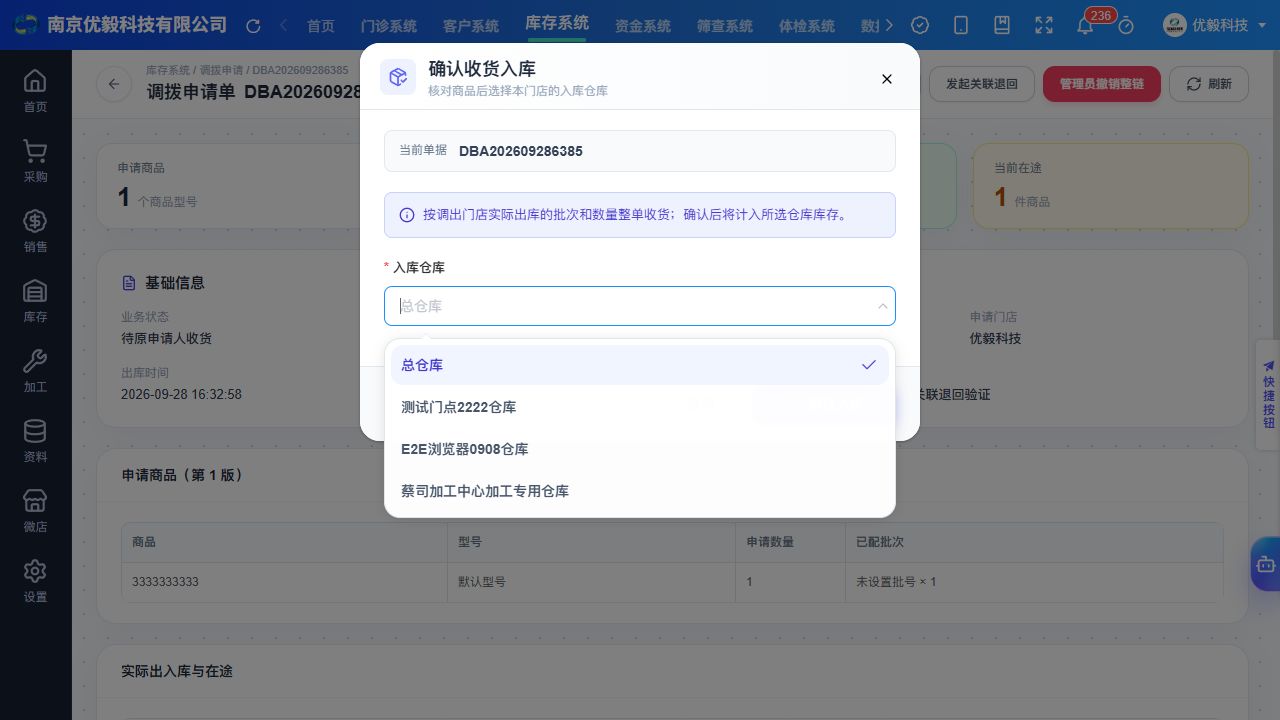Click the red 管理员撤销整链 button
The height and width of the screenshot is (720, 1280).
click(x=1102, y=84)
